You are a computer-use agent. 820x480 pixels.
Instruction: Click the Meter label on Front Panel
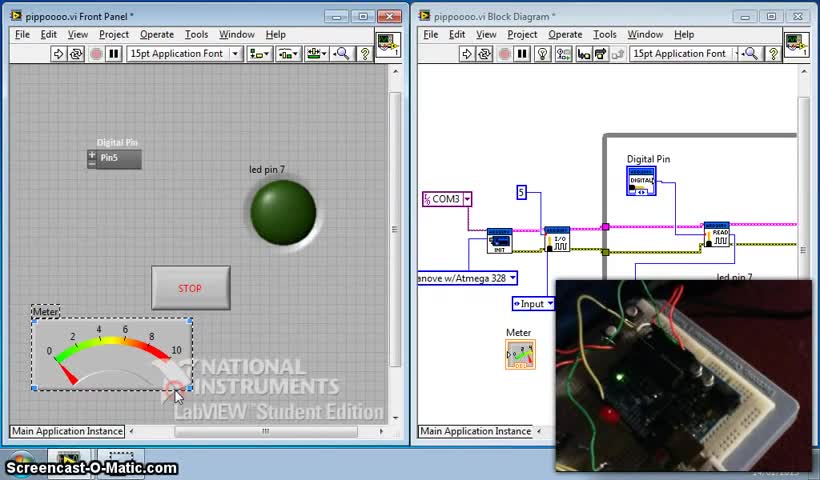(x=45, y=312)
